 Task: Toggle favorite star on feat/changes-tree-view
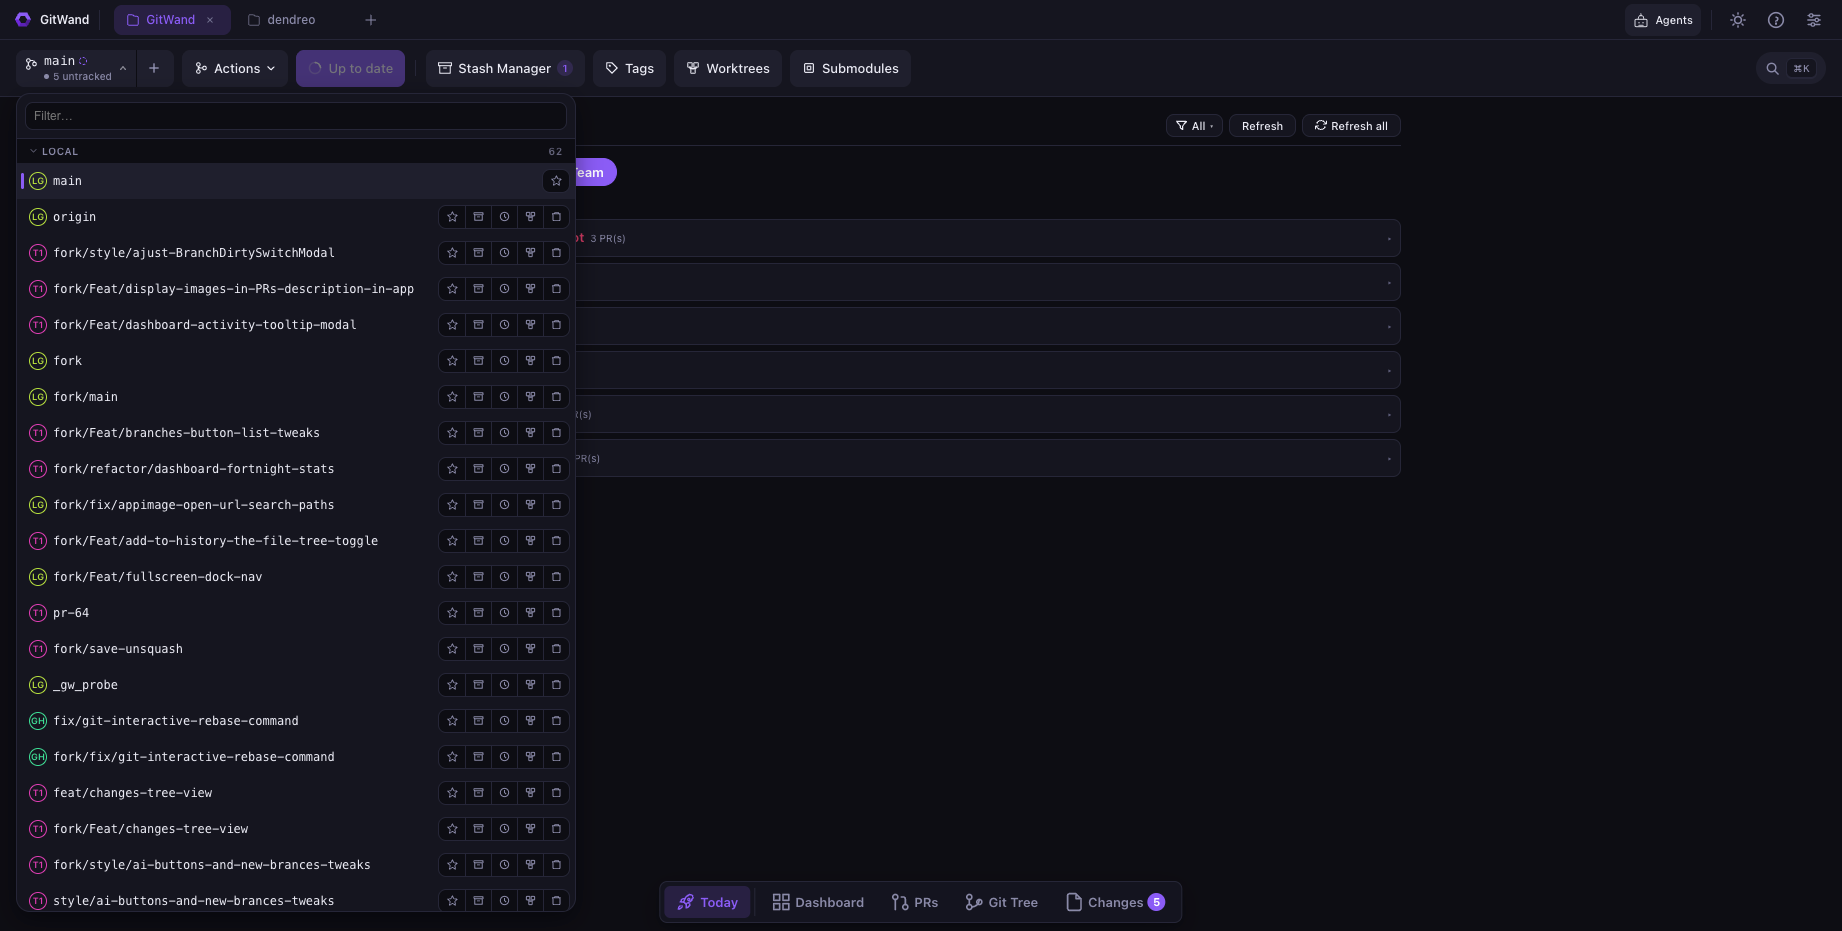point(452,793)
